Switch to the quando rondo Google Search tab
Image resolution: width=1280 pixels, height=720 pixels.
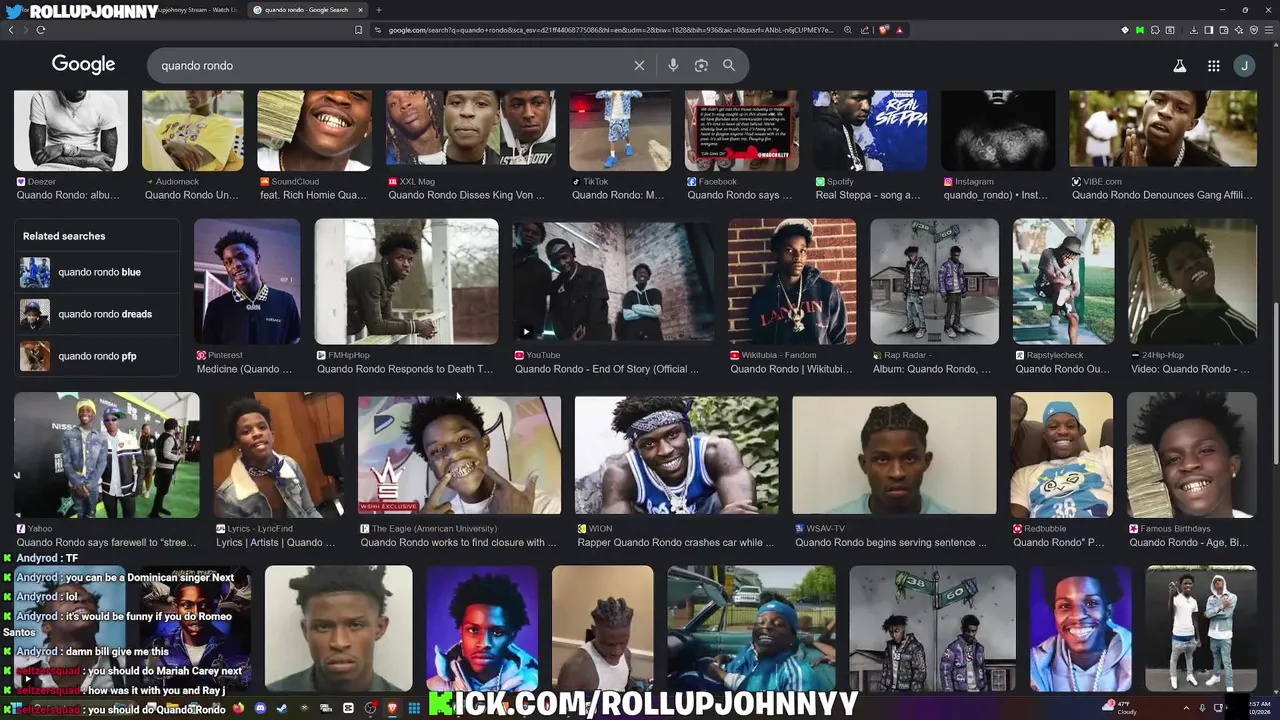(305, 10)
